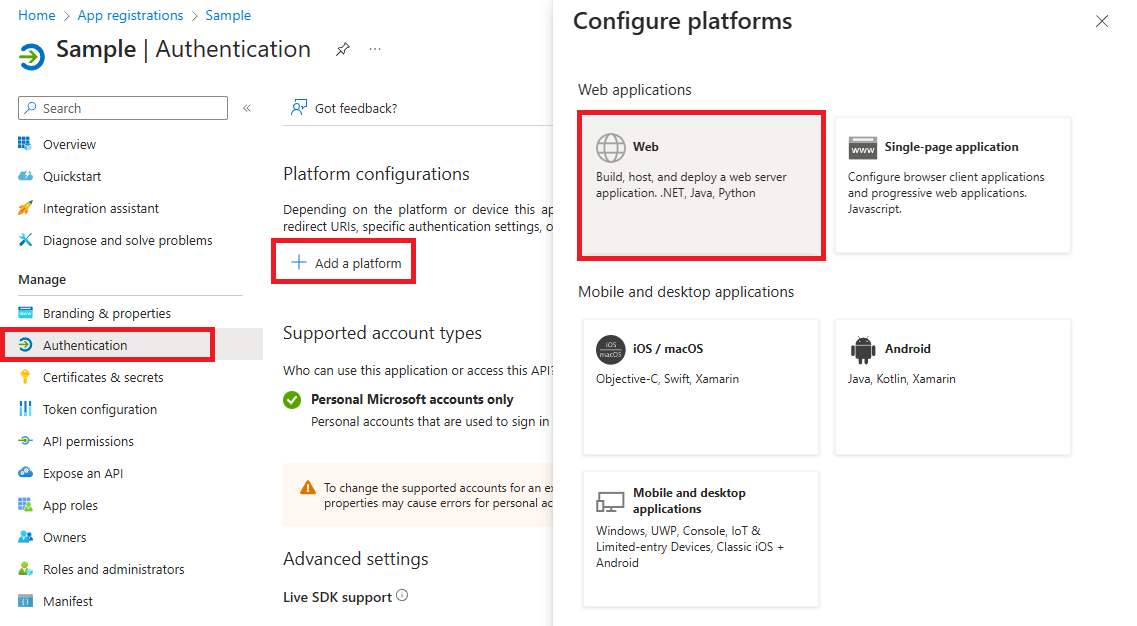Collapse the sidebar with the double chevron

tap(247, 108)
